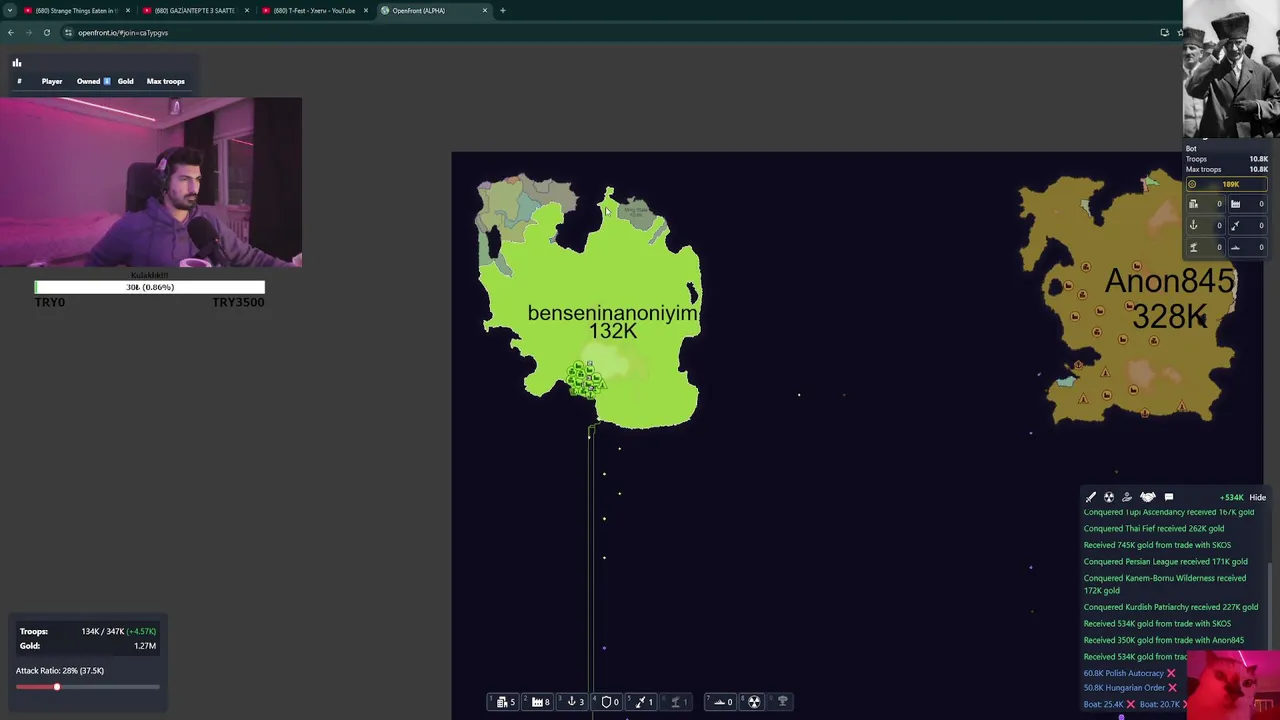This screenshot has height=720, width=1280.
Task: Cancel the Boat 25.4K transport
Action: 1131,704
